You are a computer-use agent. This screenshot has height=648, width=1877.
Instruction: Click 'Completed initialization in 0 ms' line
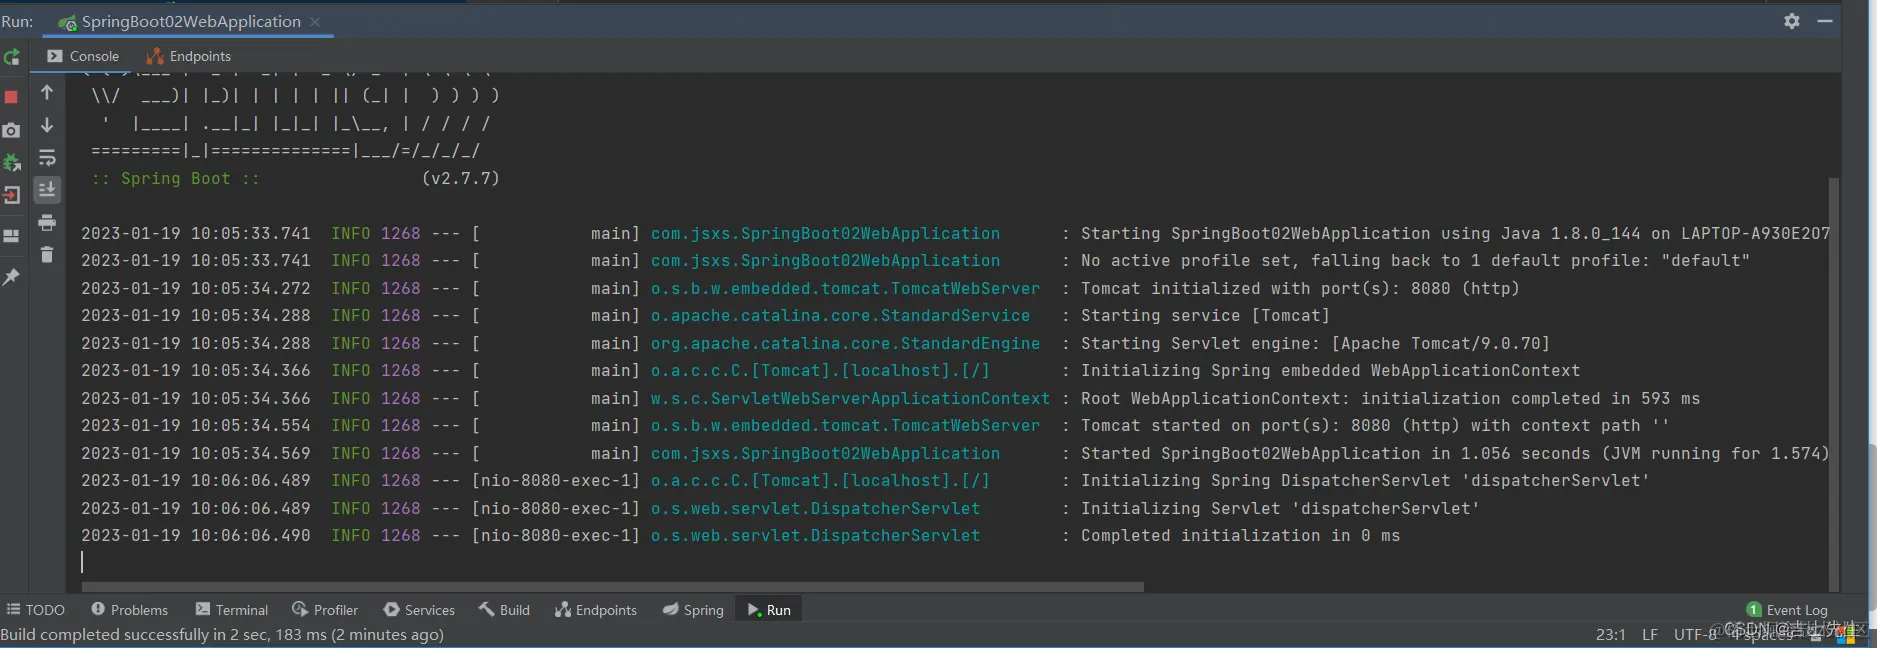click(x=740, y=535)
